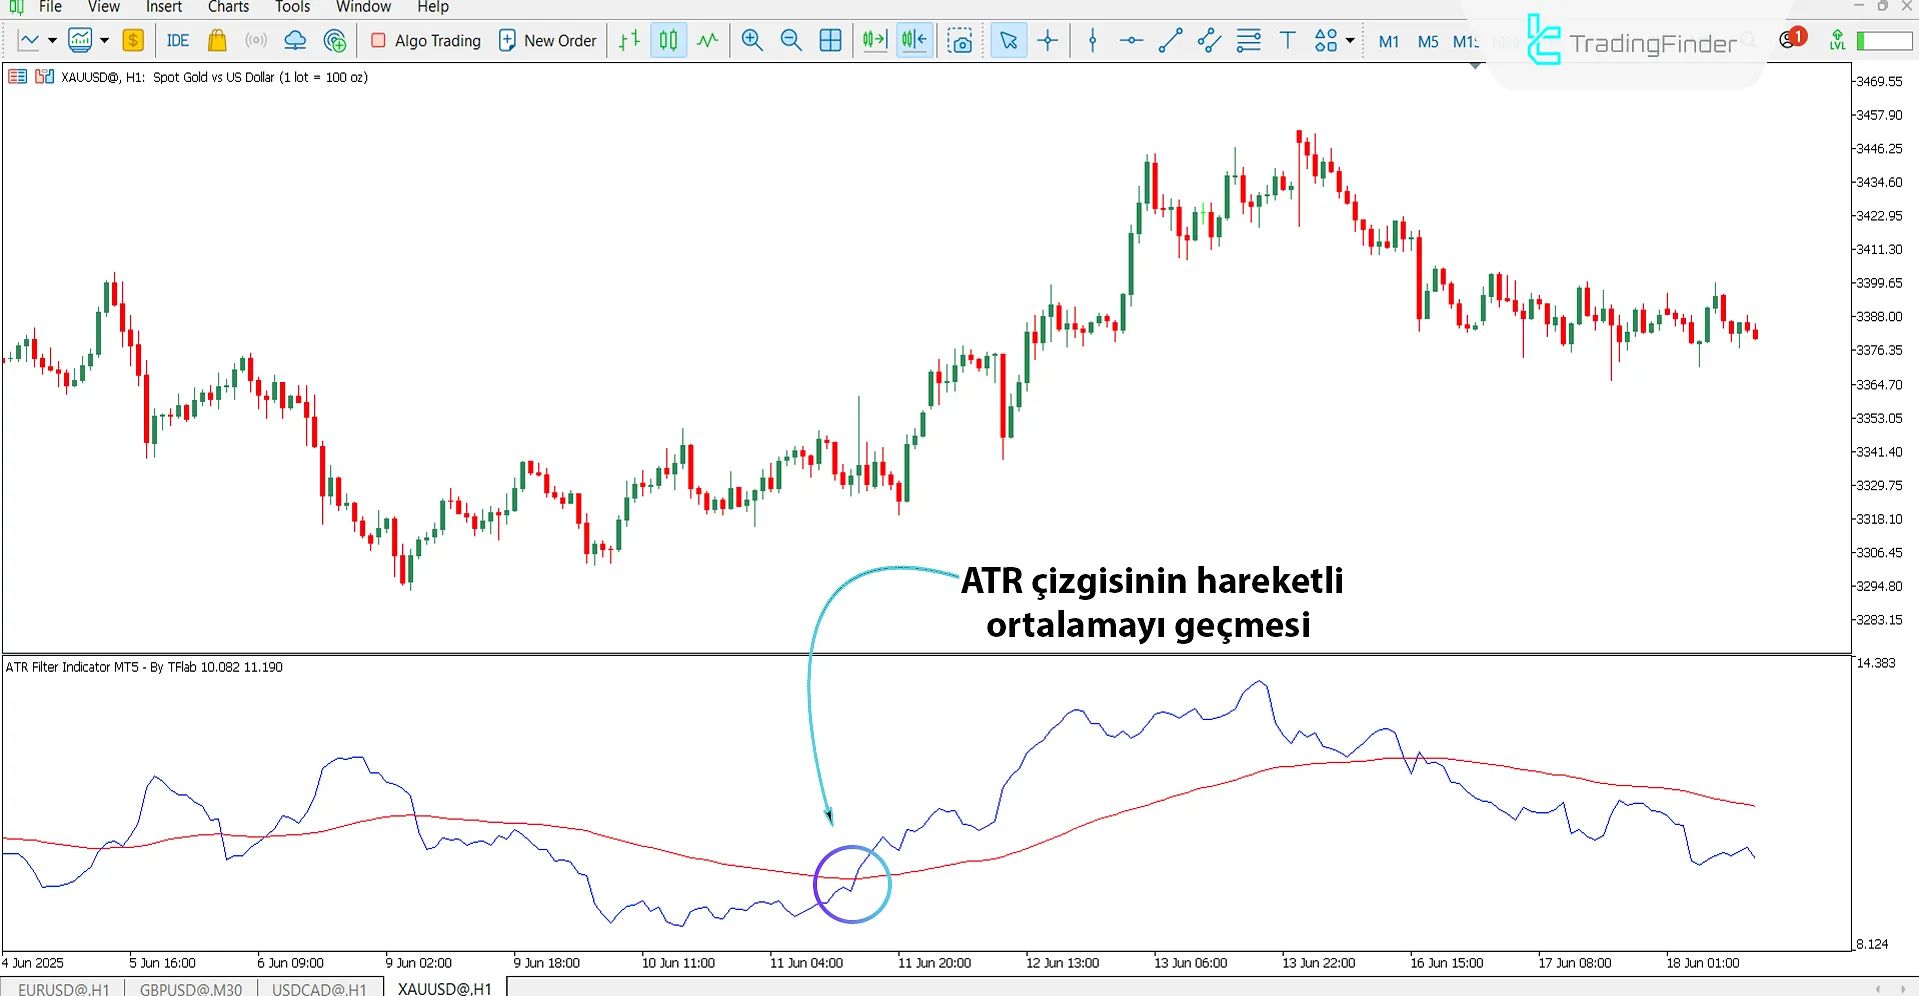Switch to M1 timeframe

(1389, 42)
